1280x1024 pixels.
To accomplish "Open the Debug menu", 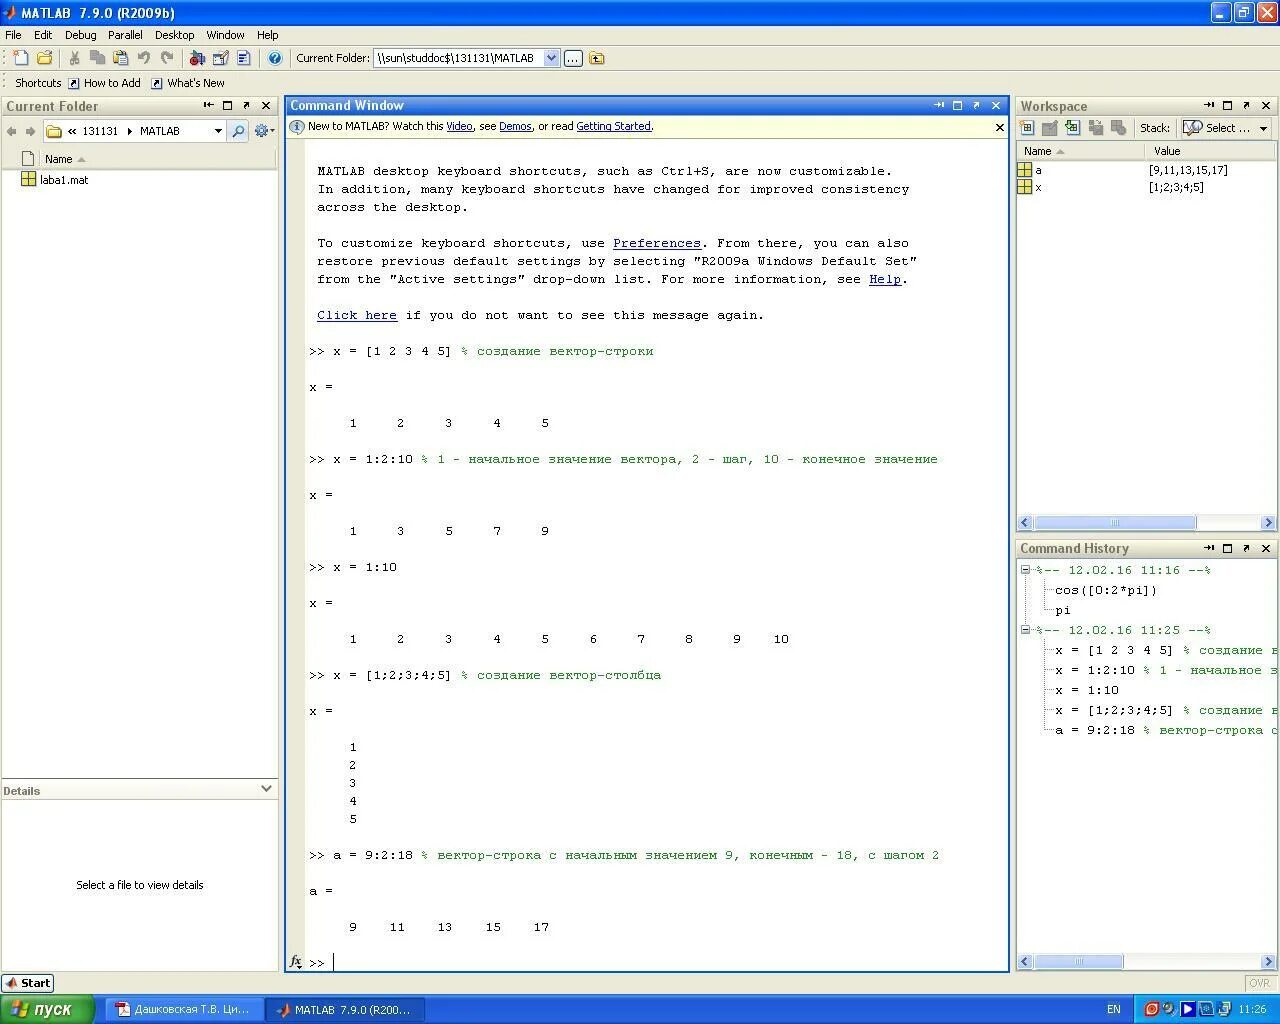I will (x=81, y=35).
